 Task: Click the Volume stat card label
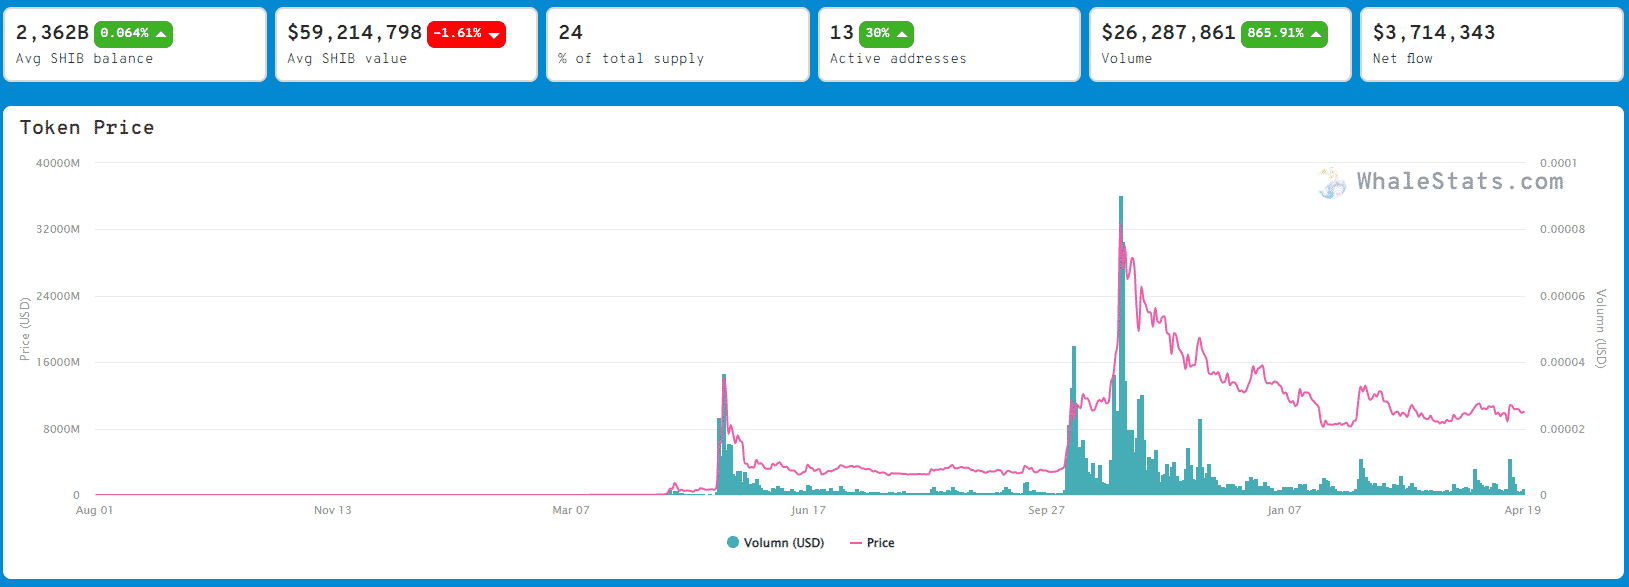click(1126, 59)
